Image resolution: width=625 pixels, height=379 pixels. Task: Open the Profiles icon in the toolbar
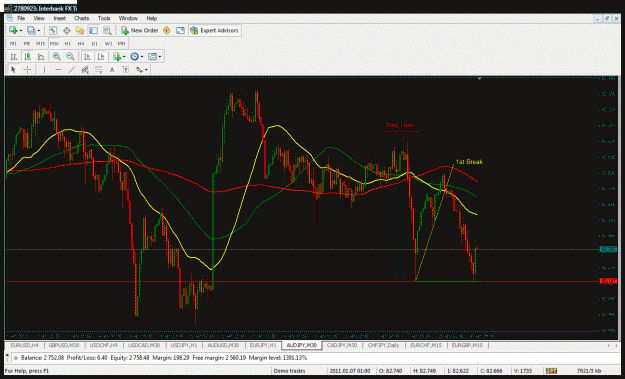click(31, 30)
